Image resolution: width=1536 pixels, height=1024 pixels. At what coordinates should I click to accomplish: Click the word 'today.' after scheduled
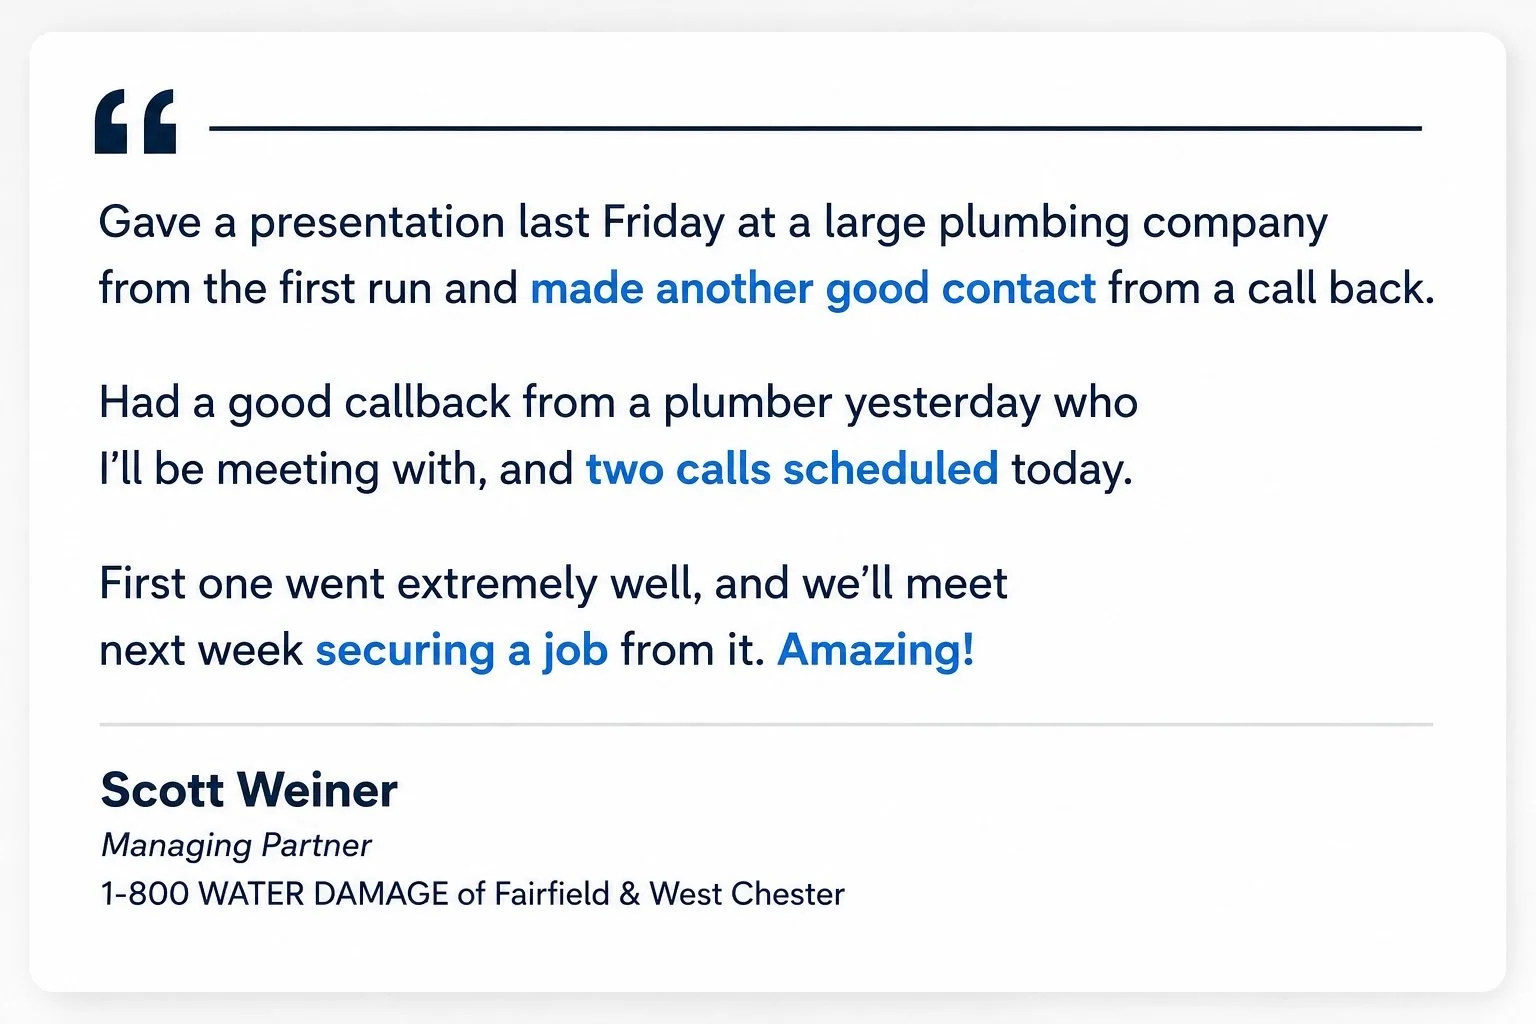(x=1072, y=469)
